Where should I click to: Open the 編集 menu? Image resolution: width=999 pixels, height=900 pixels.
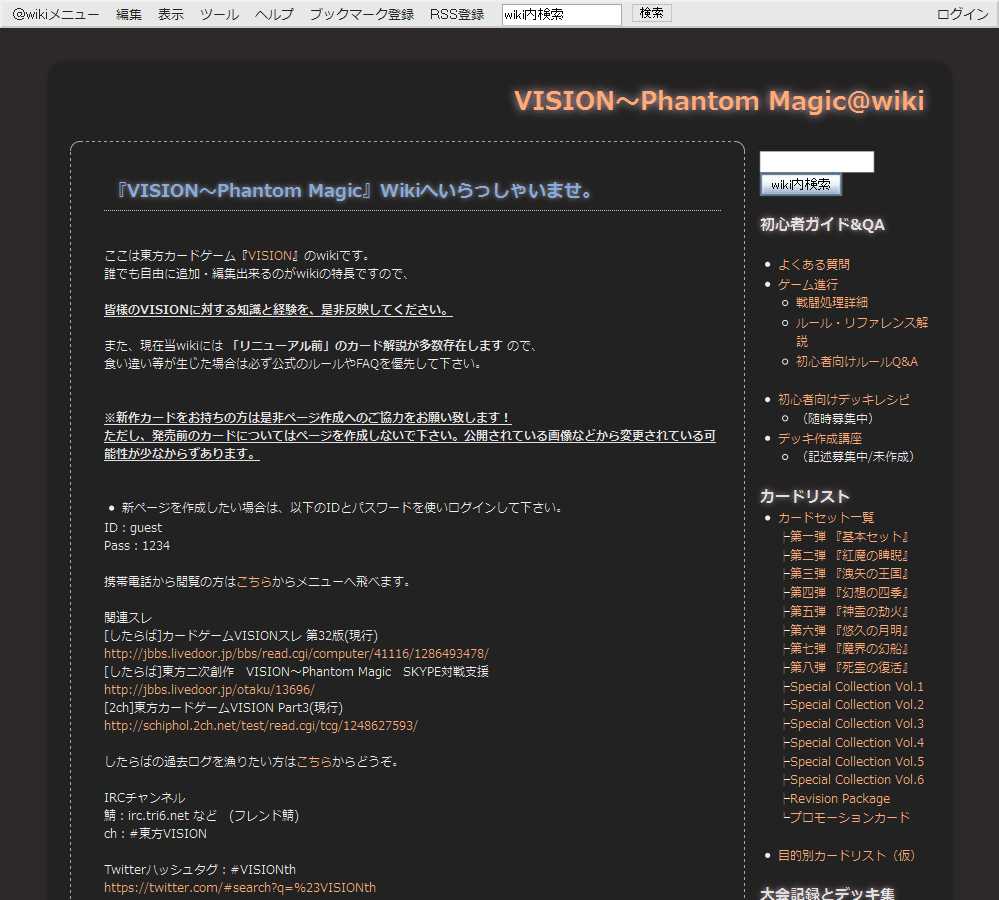[129, 14]
